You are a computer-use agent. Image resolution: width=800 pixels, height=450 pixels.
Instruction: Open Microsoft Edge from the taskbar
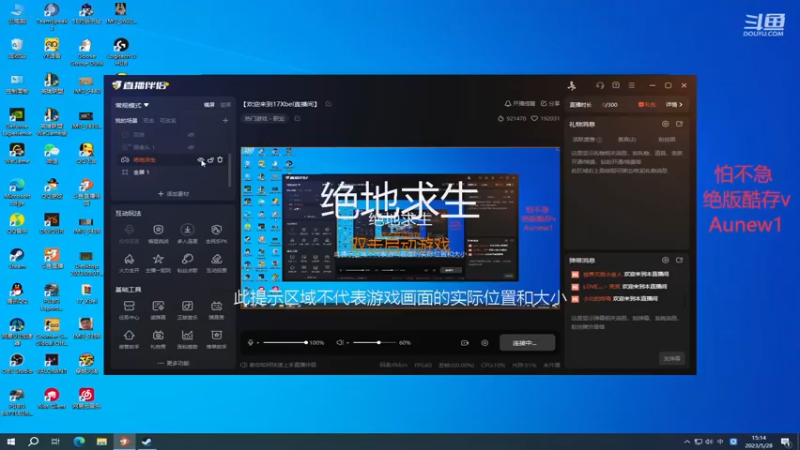coord(79,442)
